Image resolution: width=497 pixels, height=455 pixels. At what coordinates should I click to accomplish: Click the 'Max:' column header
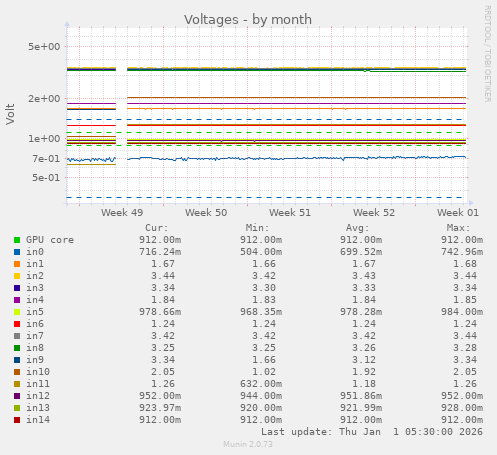click(458, 228)
